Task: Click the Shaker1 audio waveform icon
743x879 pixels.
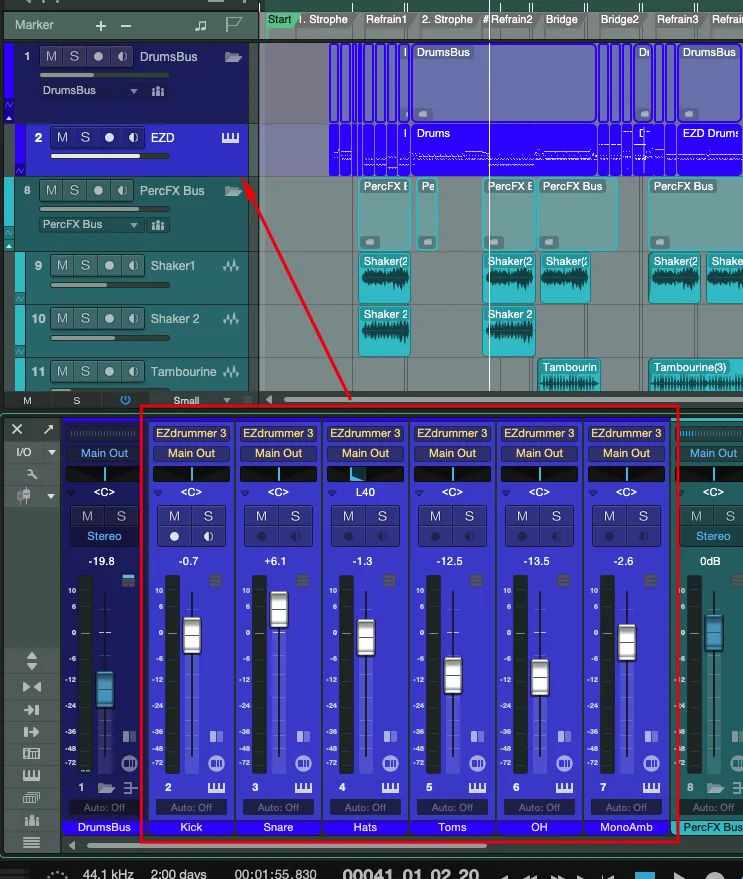Action: [230, 266]
